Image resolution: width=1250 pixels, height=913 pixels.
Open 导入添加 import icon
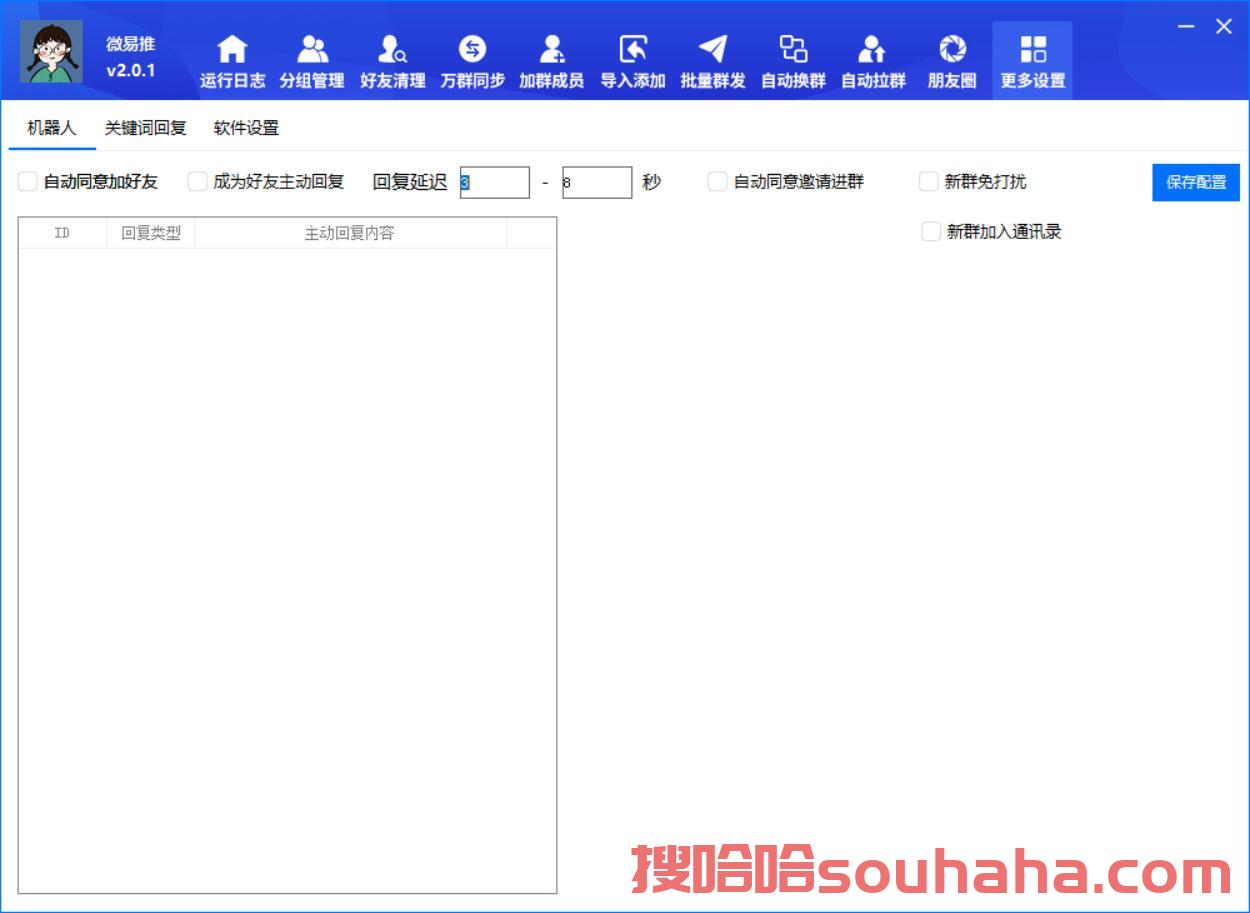coord(632,50)
